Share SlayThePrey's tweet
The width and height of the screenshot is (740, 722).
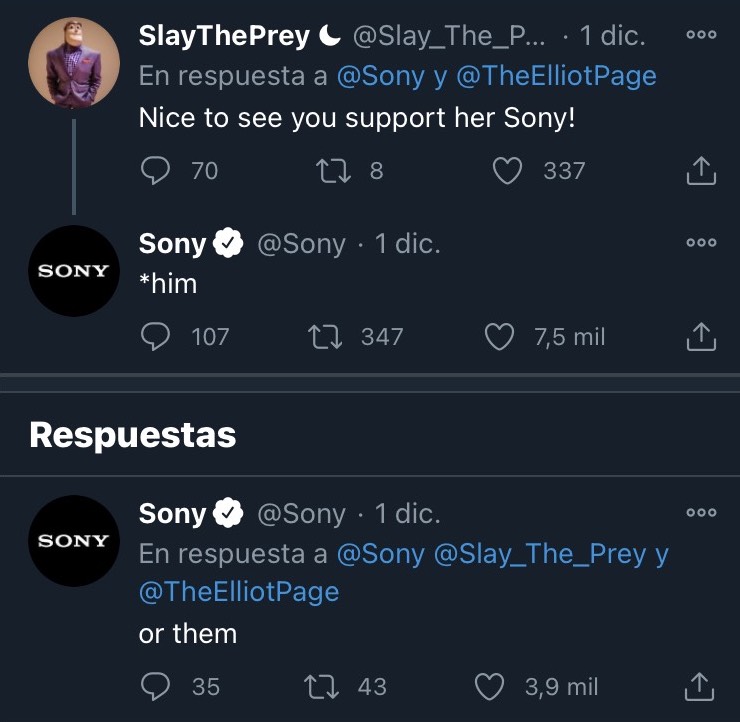pyautogui.click(x=702, y=172)
